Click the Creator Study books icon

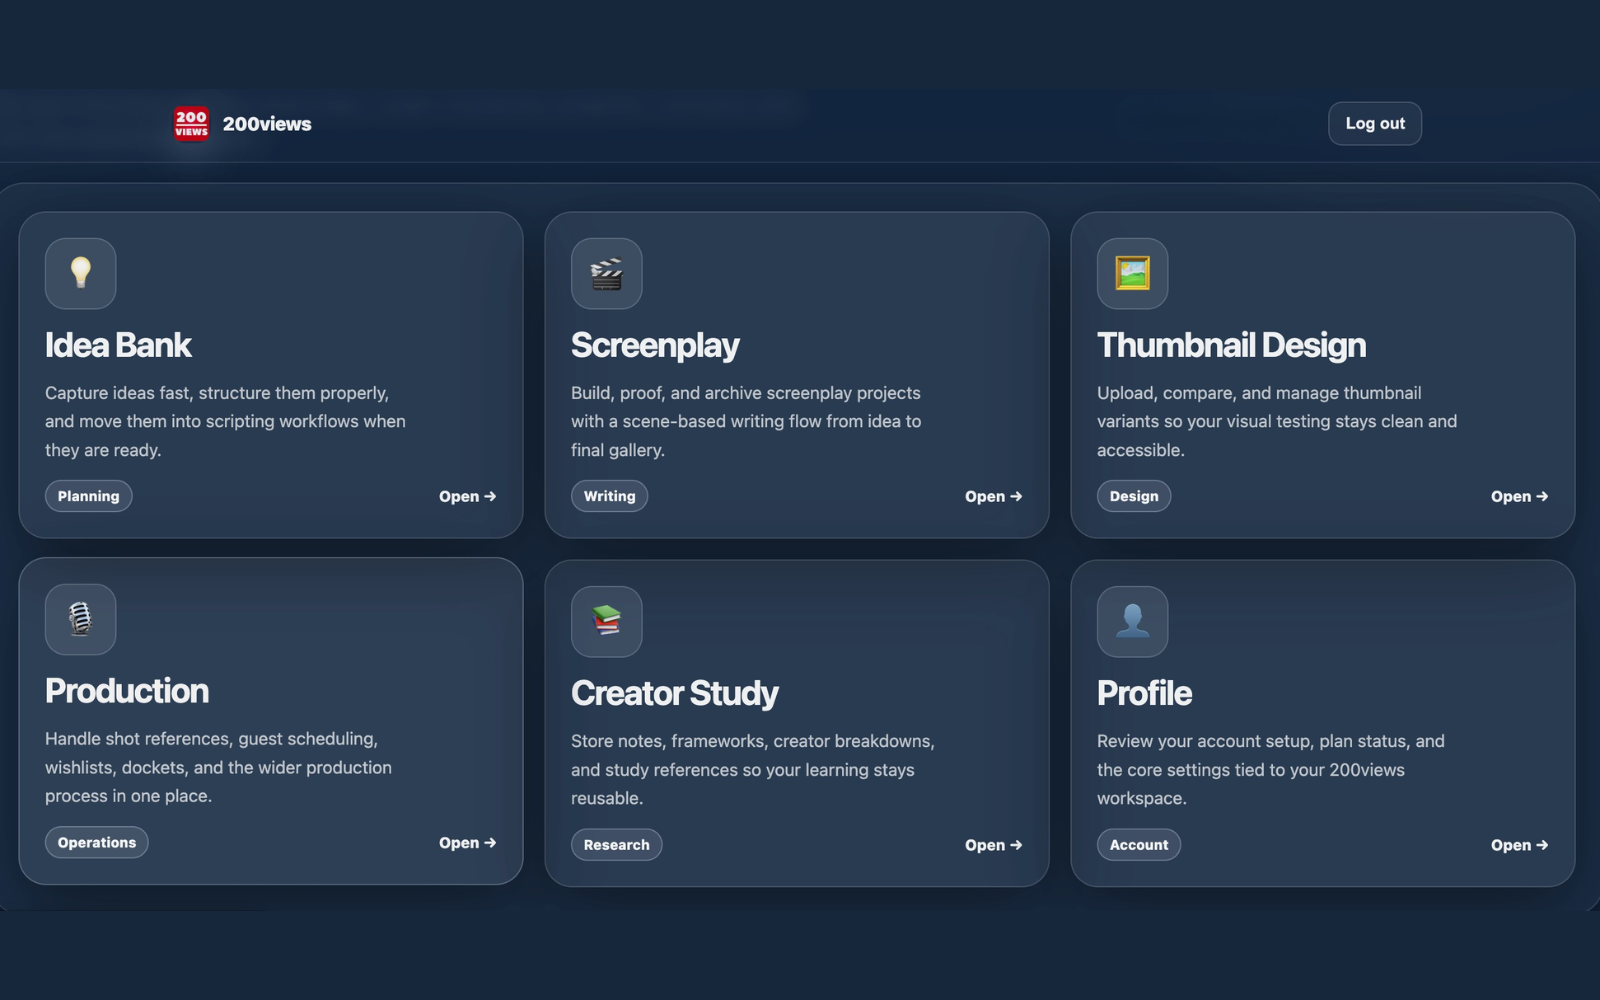[606, 621]
